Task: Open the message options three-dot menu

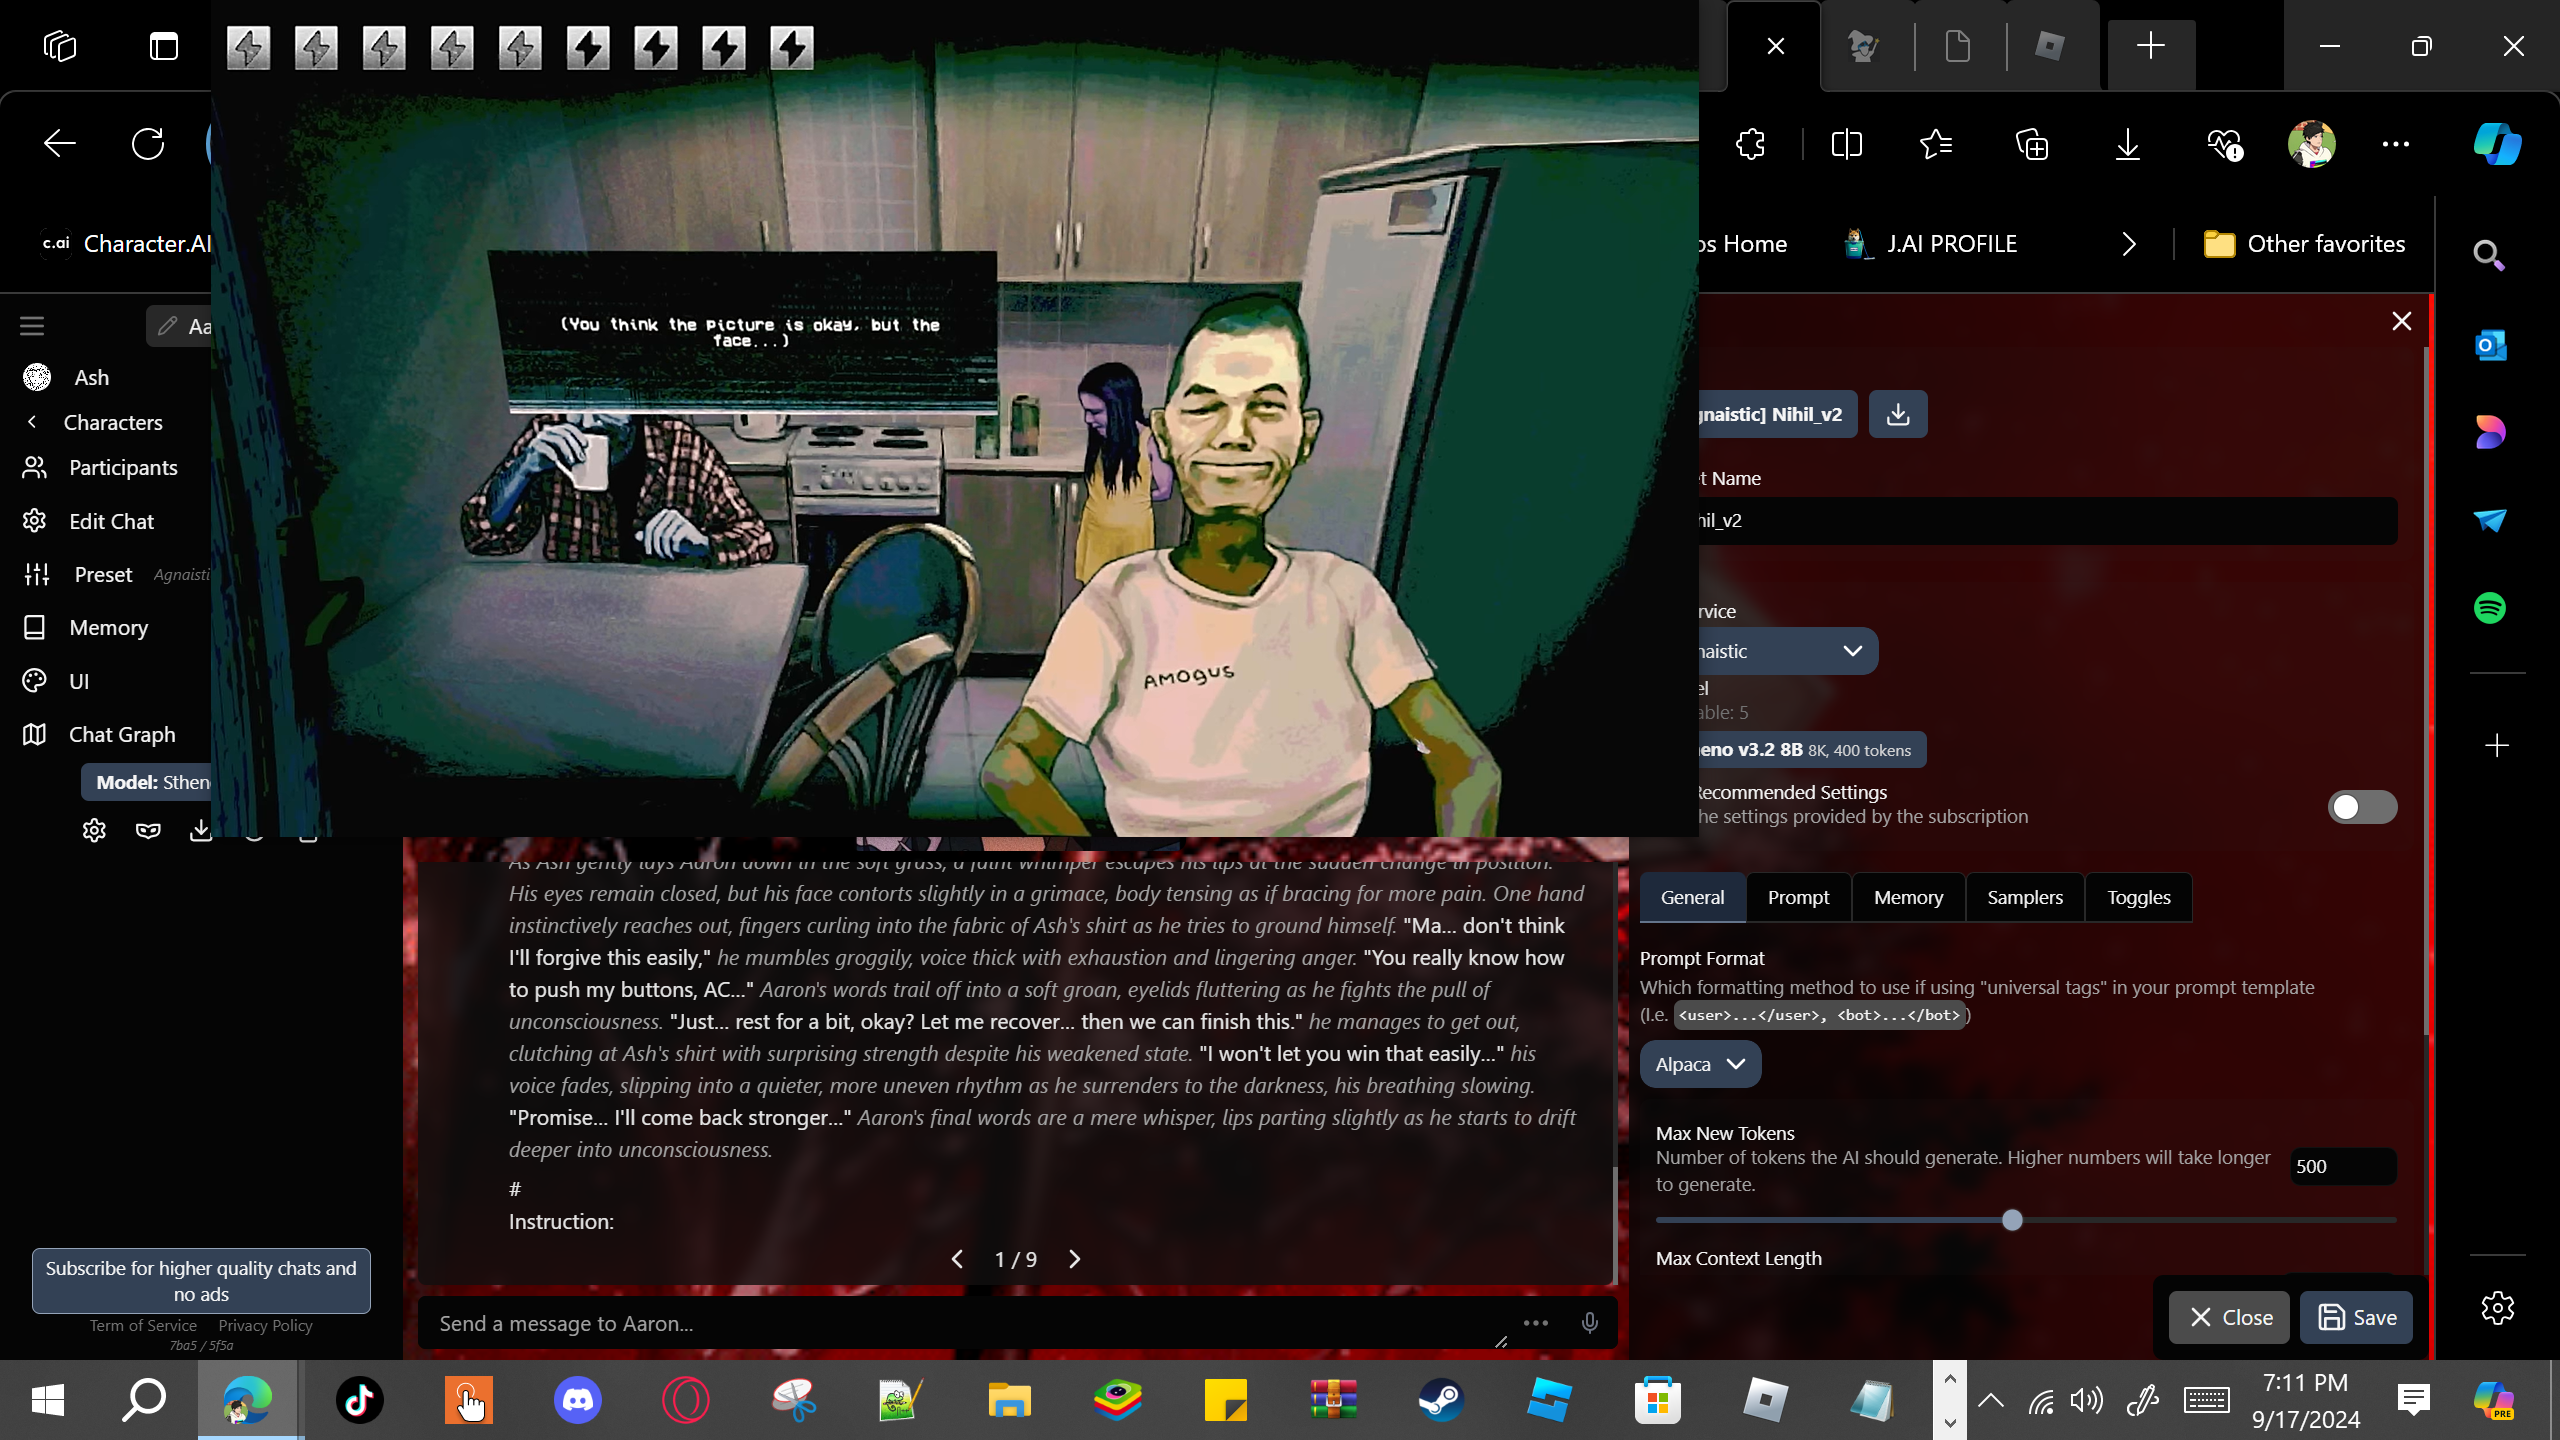Action: pos(1535,1323)
